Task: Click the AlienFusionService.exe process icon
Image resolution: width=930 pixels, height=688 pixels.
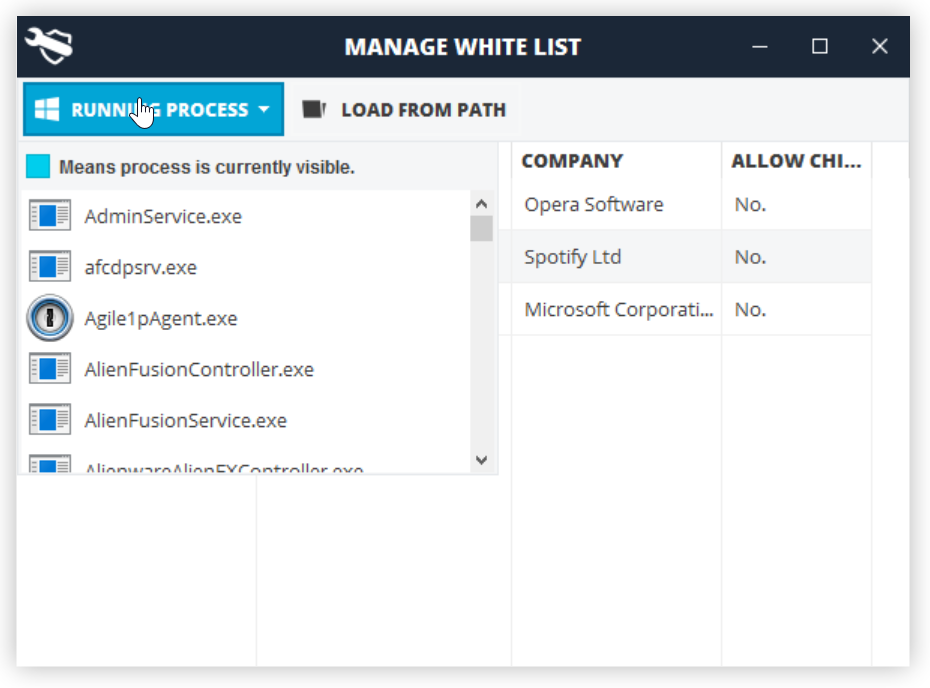Action: pos(50,420)
